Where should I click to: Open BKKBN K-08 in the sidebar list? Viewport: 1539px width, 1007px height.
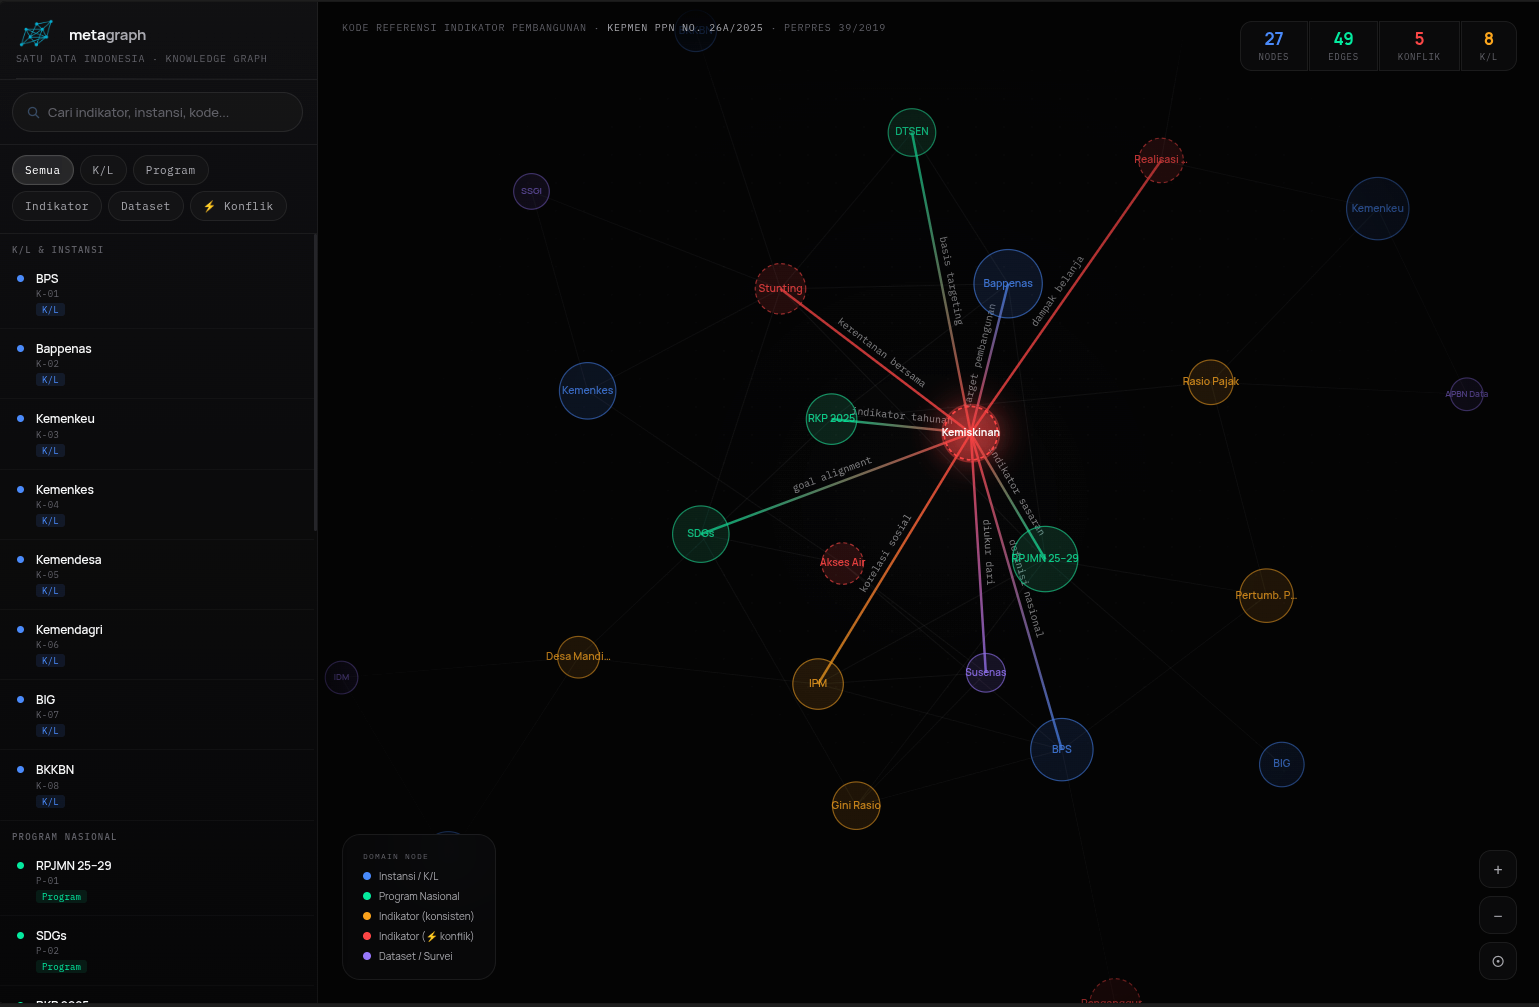click(x=157, y=785)
